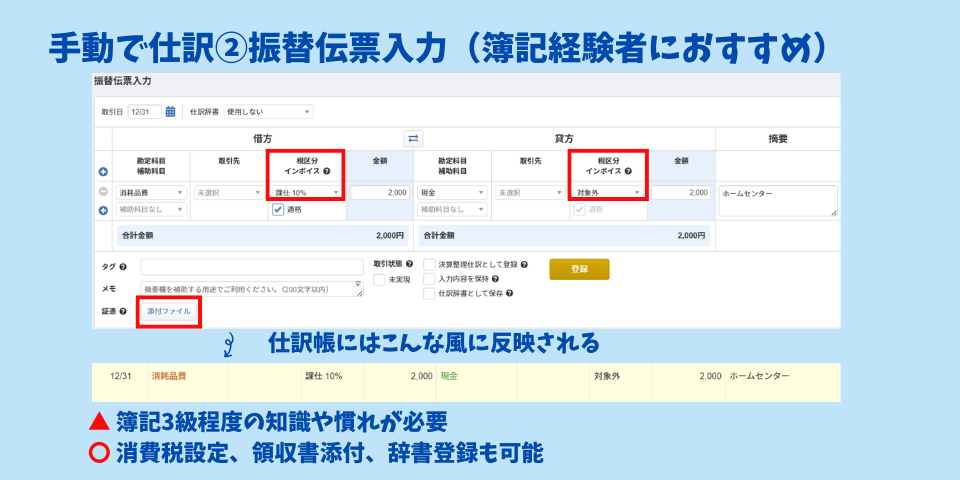Open the debit 消耗品費 account dropdown

pyautogui.click(x=151, y=193)
